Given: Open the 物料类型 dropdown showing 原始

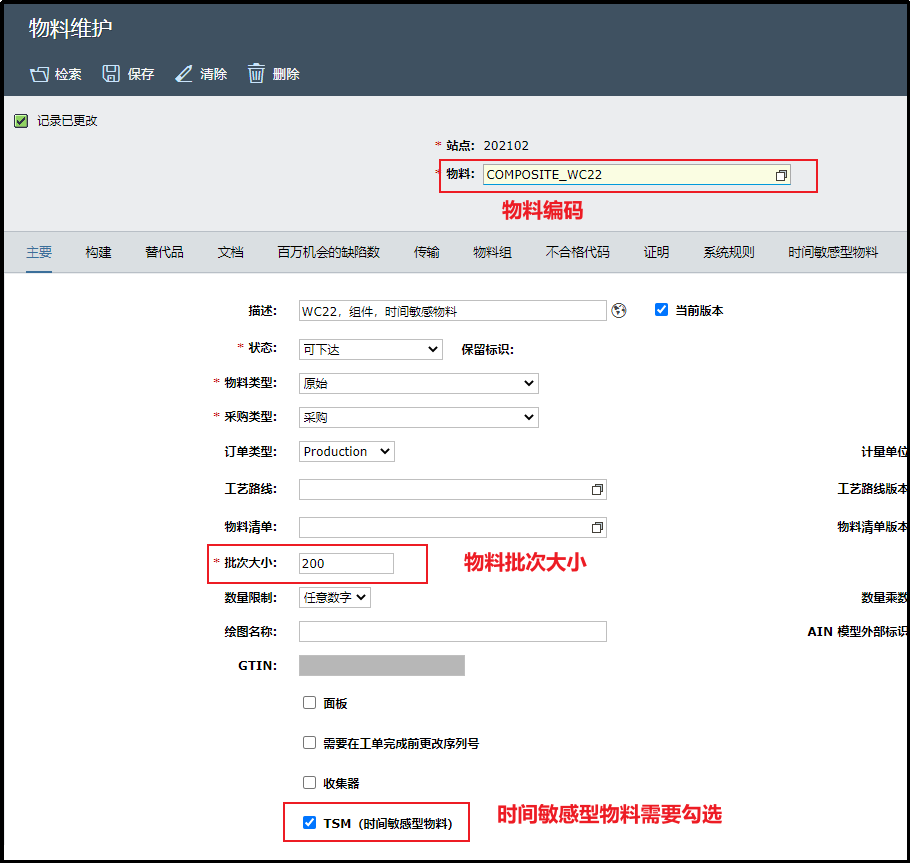Looking at the screenshot, I should click(x=418, y=384).
